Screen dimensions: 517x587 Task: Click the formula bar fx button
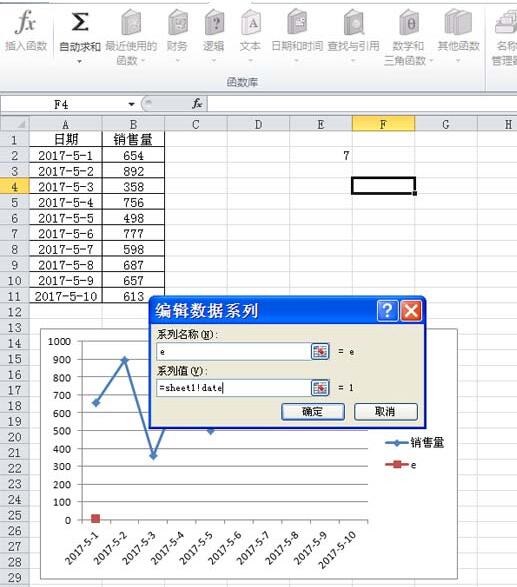pos(197,104)
